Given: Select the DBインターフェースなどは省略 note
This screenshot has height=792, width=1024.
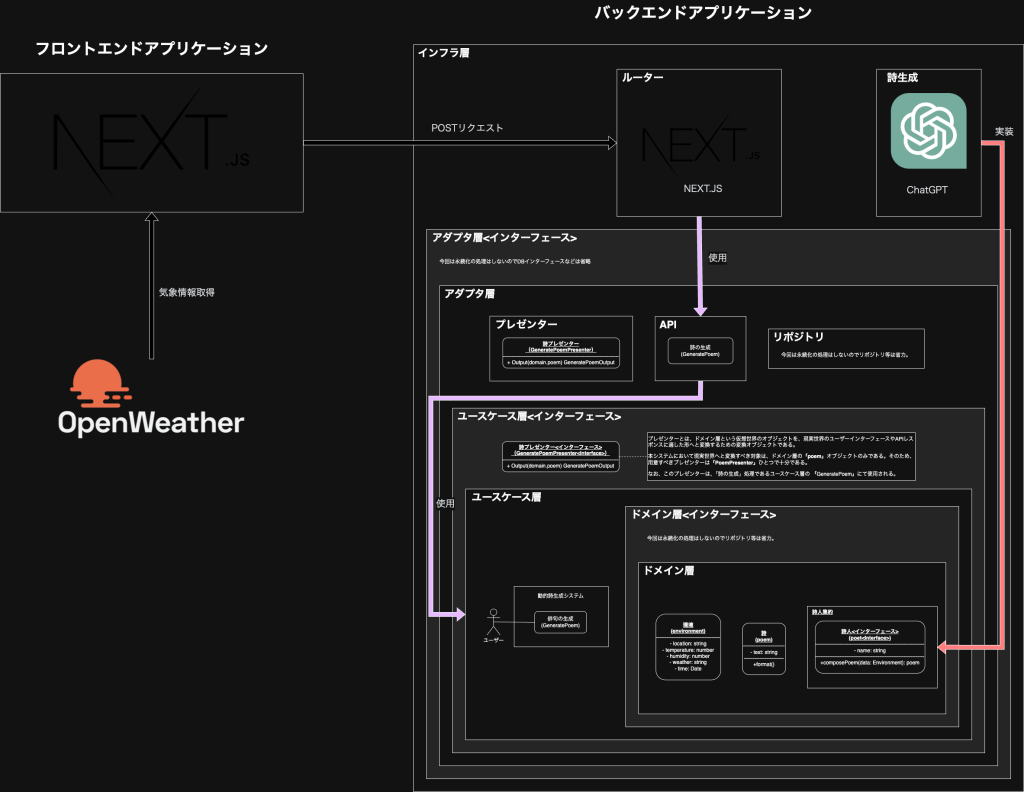Looking at the screenshot, I should [515, 261].
